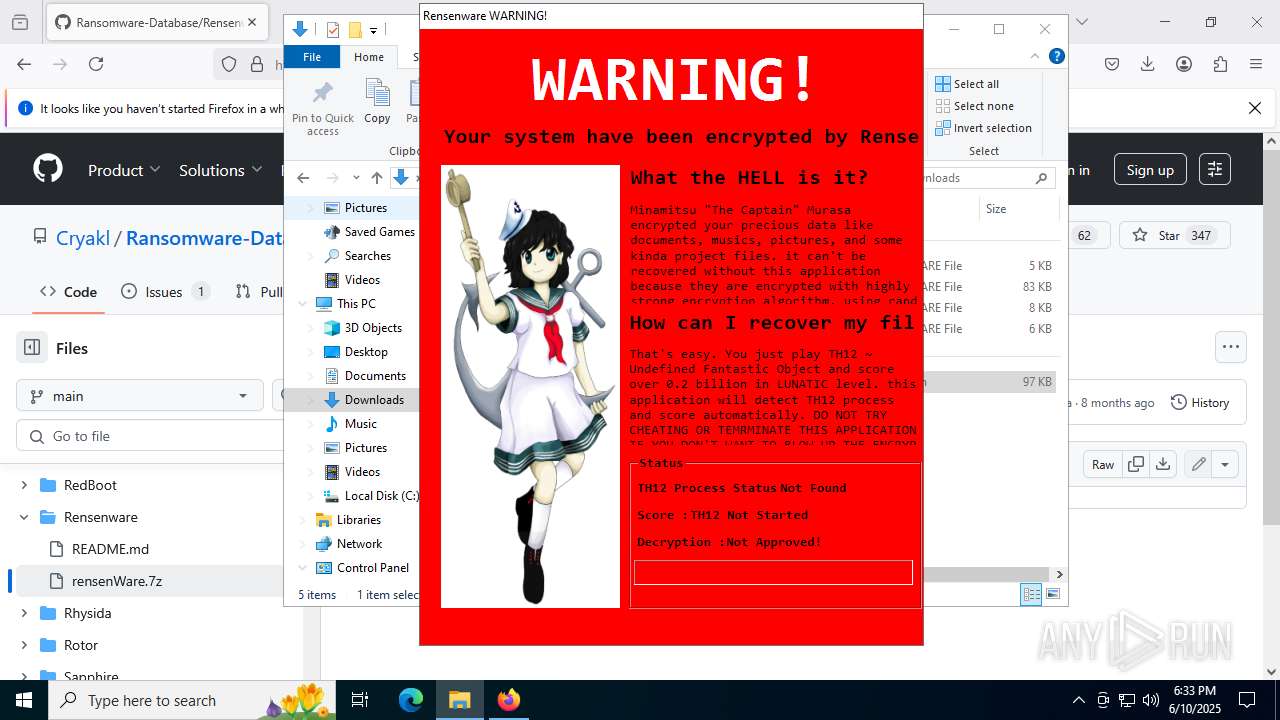Copy raw file icon on GitHub
This screenshot has height=720, width=1280.
point(1135,464)
